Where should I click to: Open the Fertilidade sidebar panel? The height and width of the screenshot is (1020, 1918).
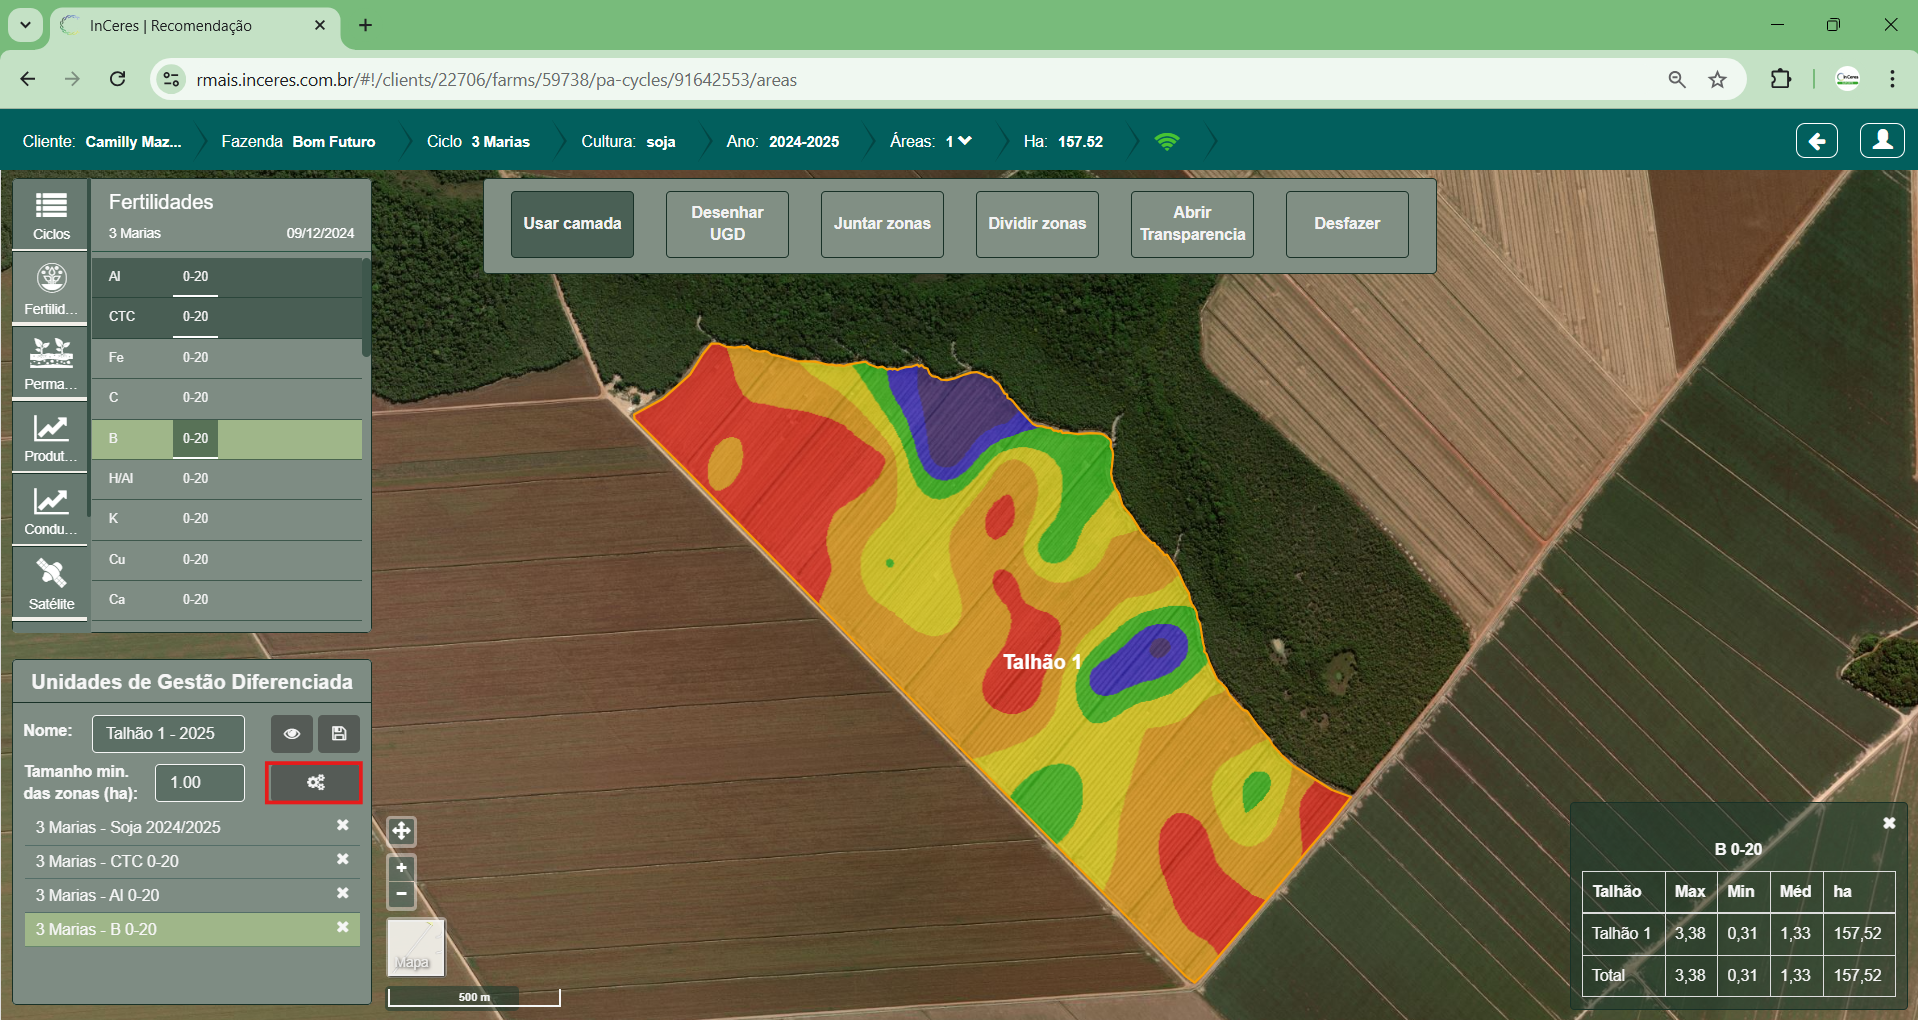[51, 288]
